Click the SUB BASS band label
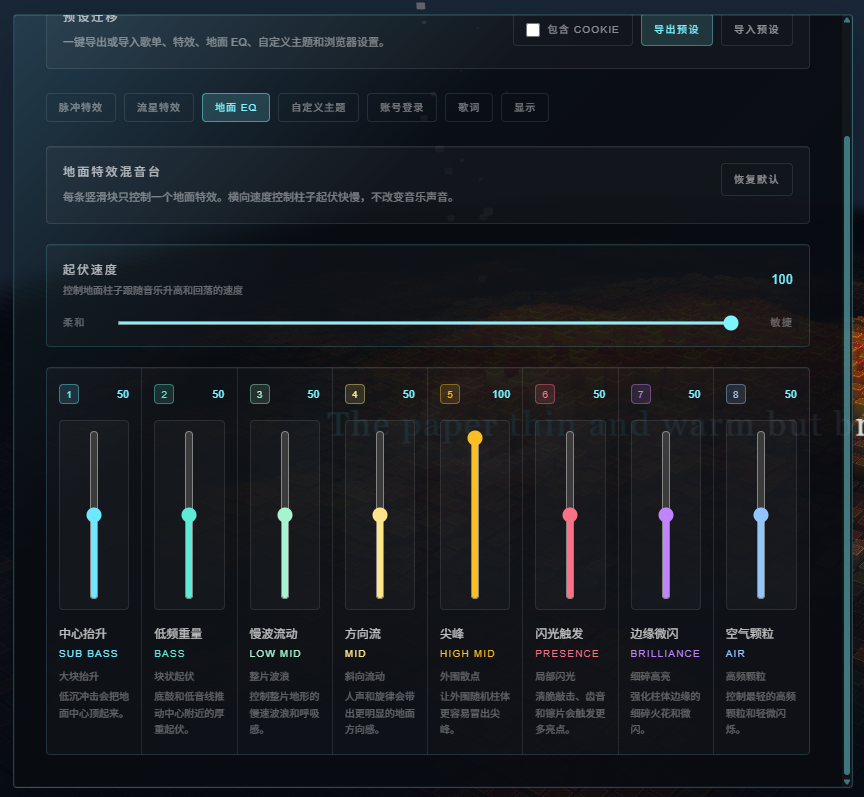Image resolution: width=864 pixels, height=797 pixels. click(x=88, y=654)
